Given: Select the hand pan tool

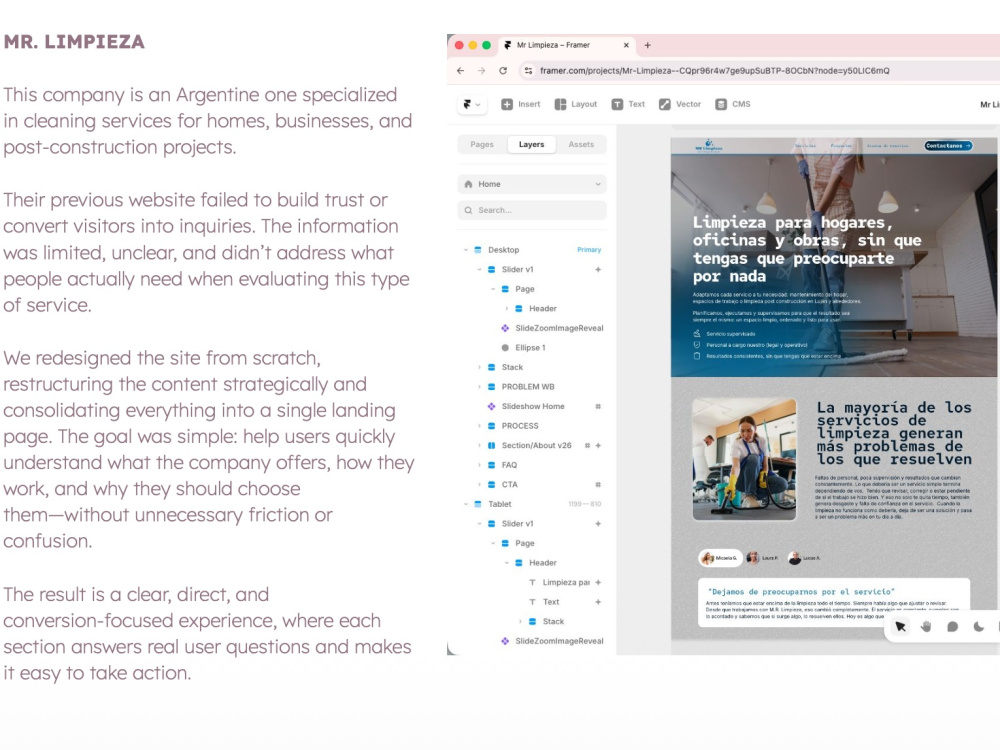Looking at the screenshot, I should pos(926,626).
